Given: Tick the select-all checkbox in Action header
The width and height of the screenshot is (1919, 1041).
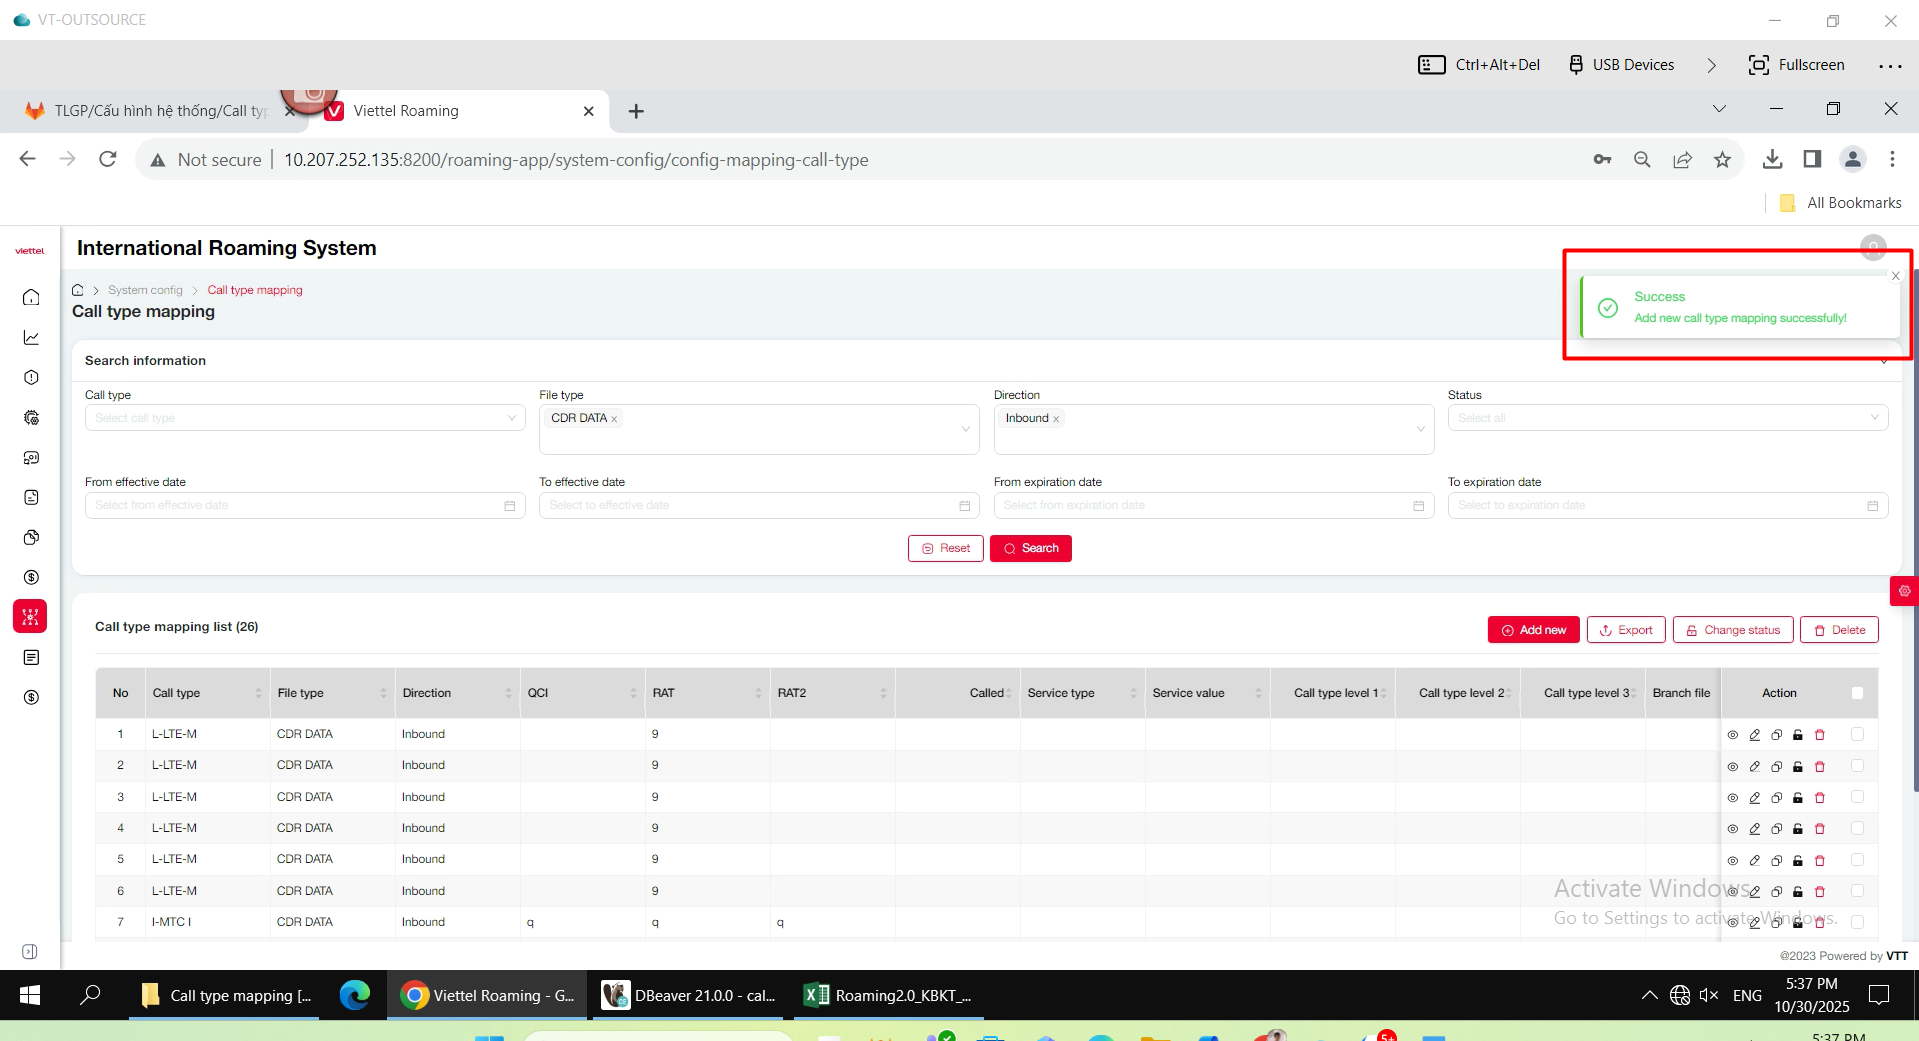Looking at the screenshot, I should [x=1857, y=693].
